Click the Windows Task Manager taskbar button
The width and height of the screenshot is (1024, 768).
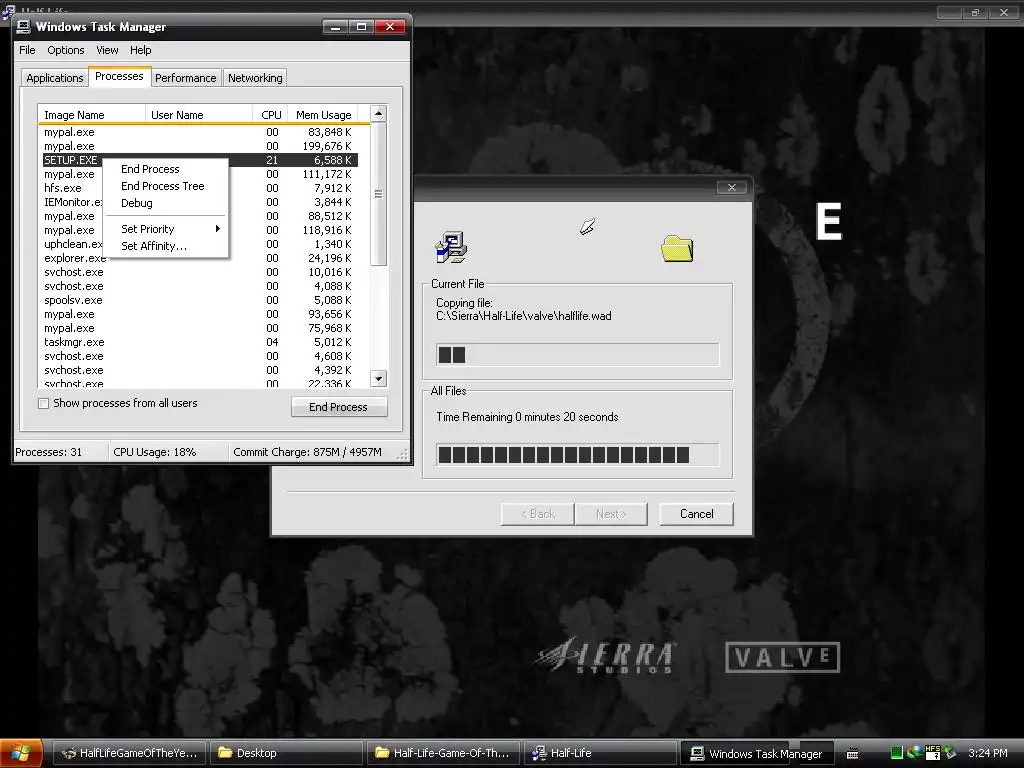click(758, 753)
